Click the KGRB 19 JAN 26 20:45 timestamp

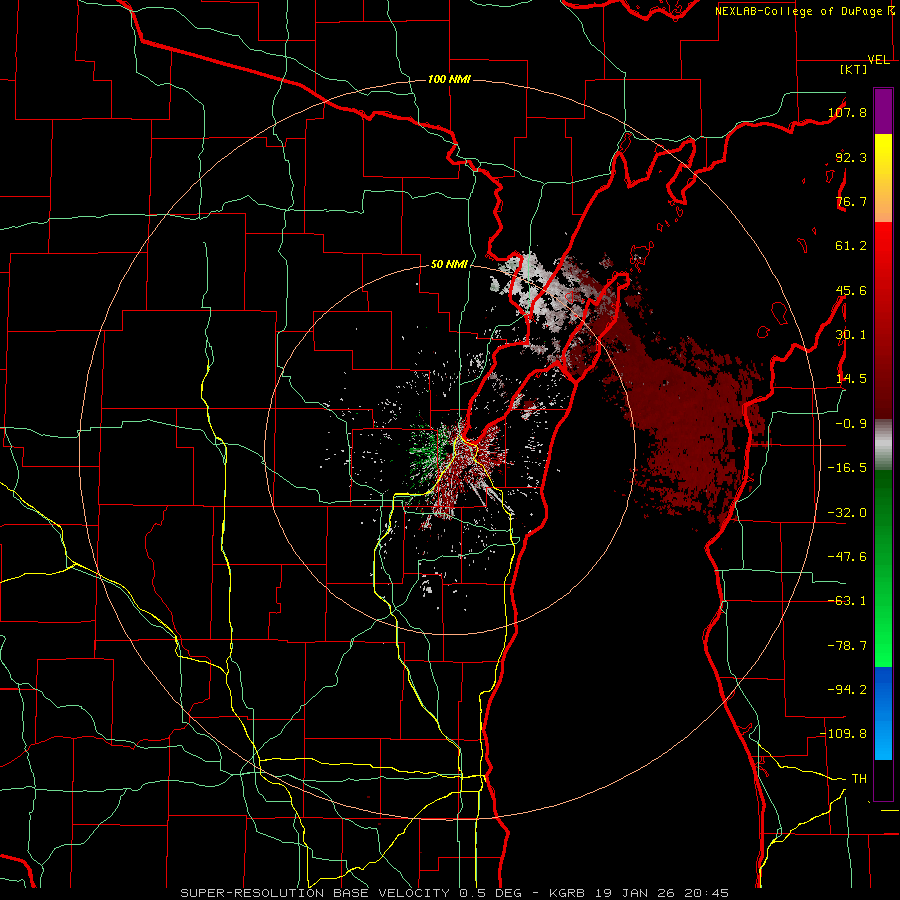point(639,893)
